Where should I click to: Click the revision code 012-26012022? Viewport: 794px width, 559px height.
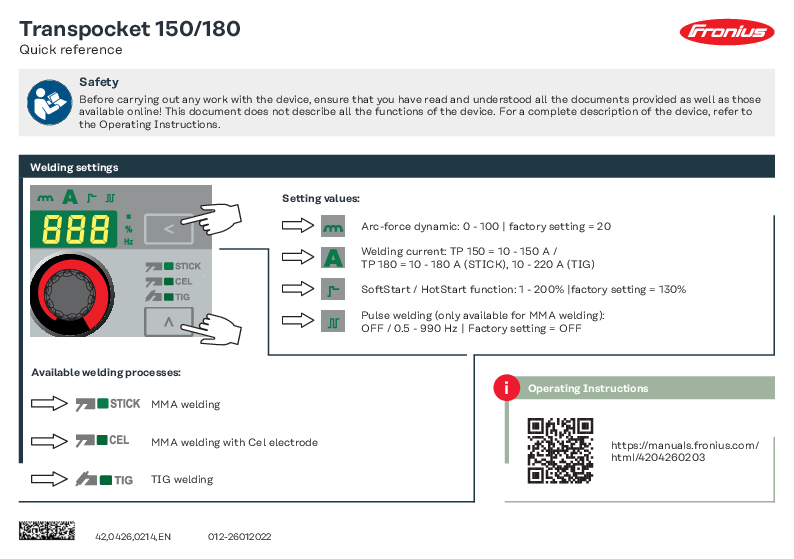[x=240, y=536]
